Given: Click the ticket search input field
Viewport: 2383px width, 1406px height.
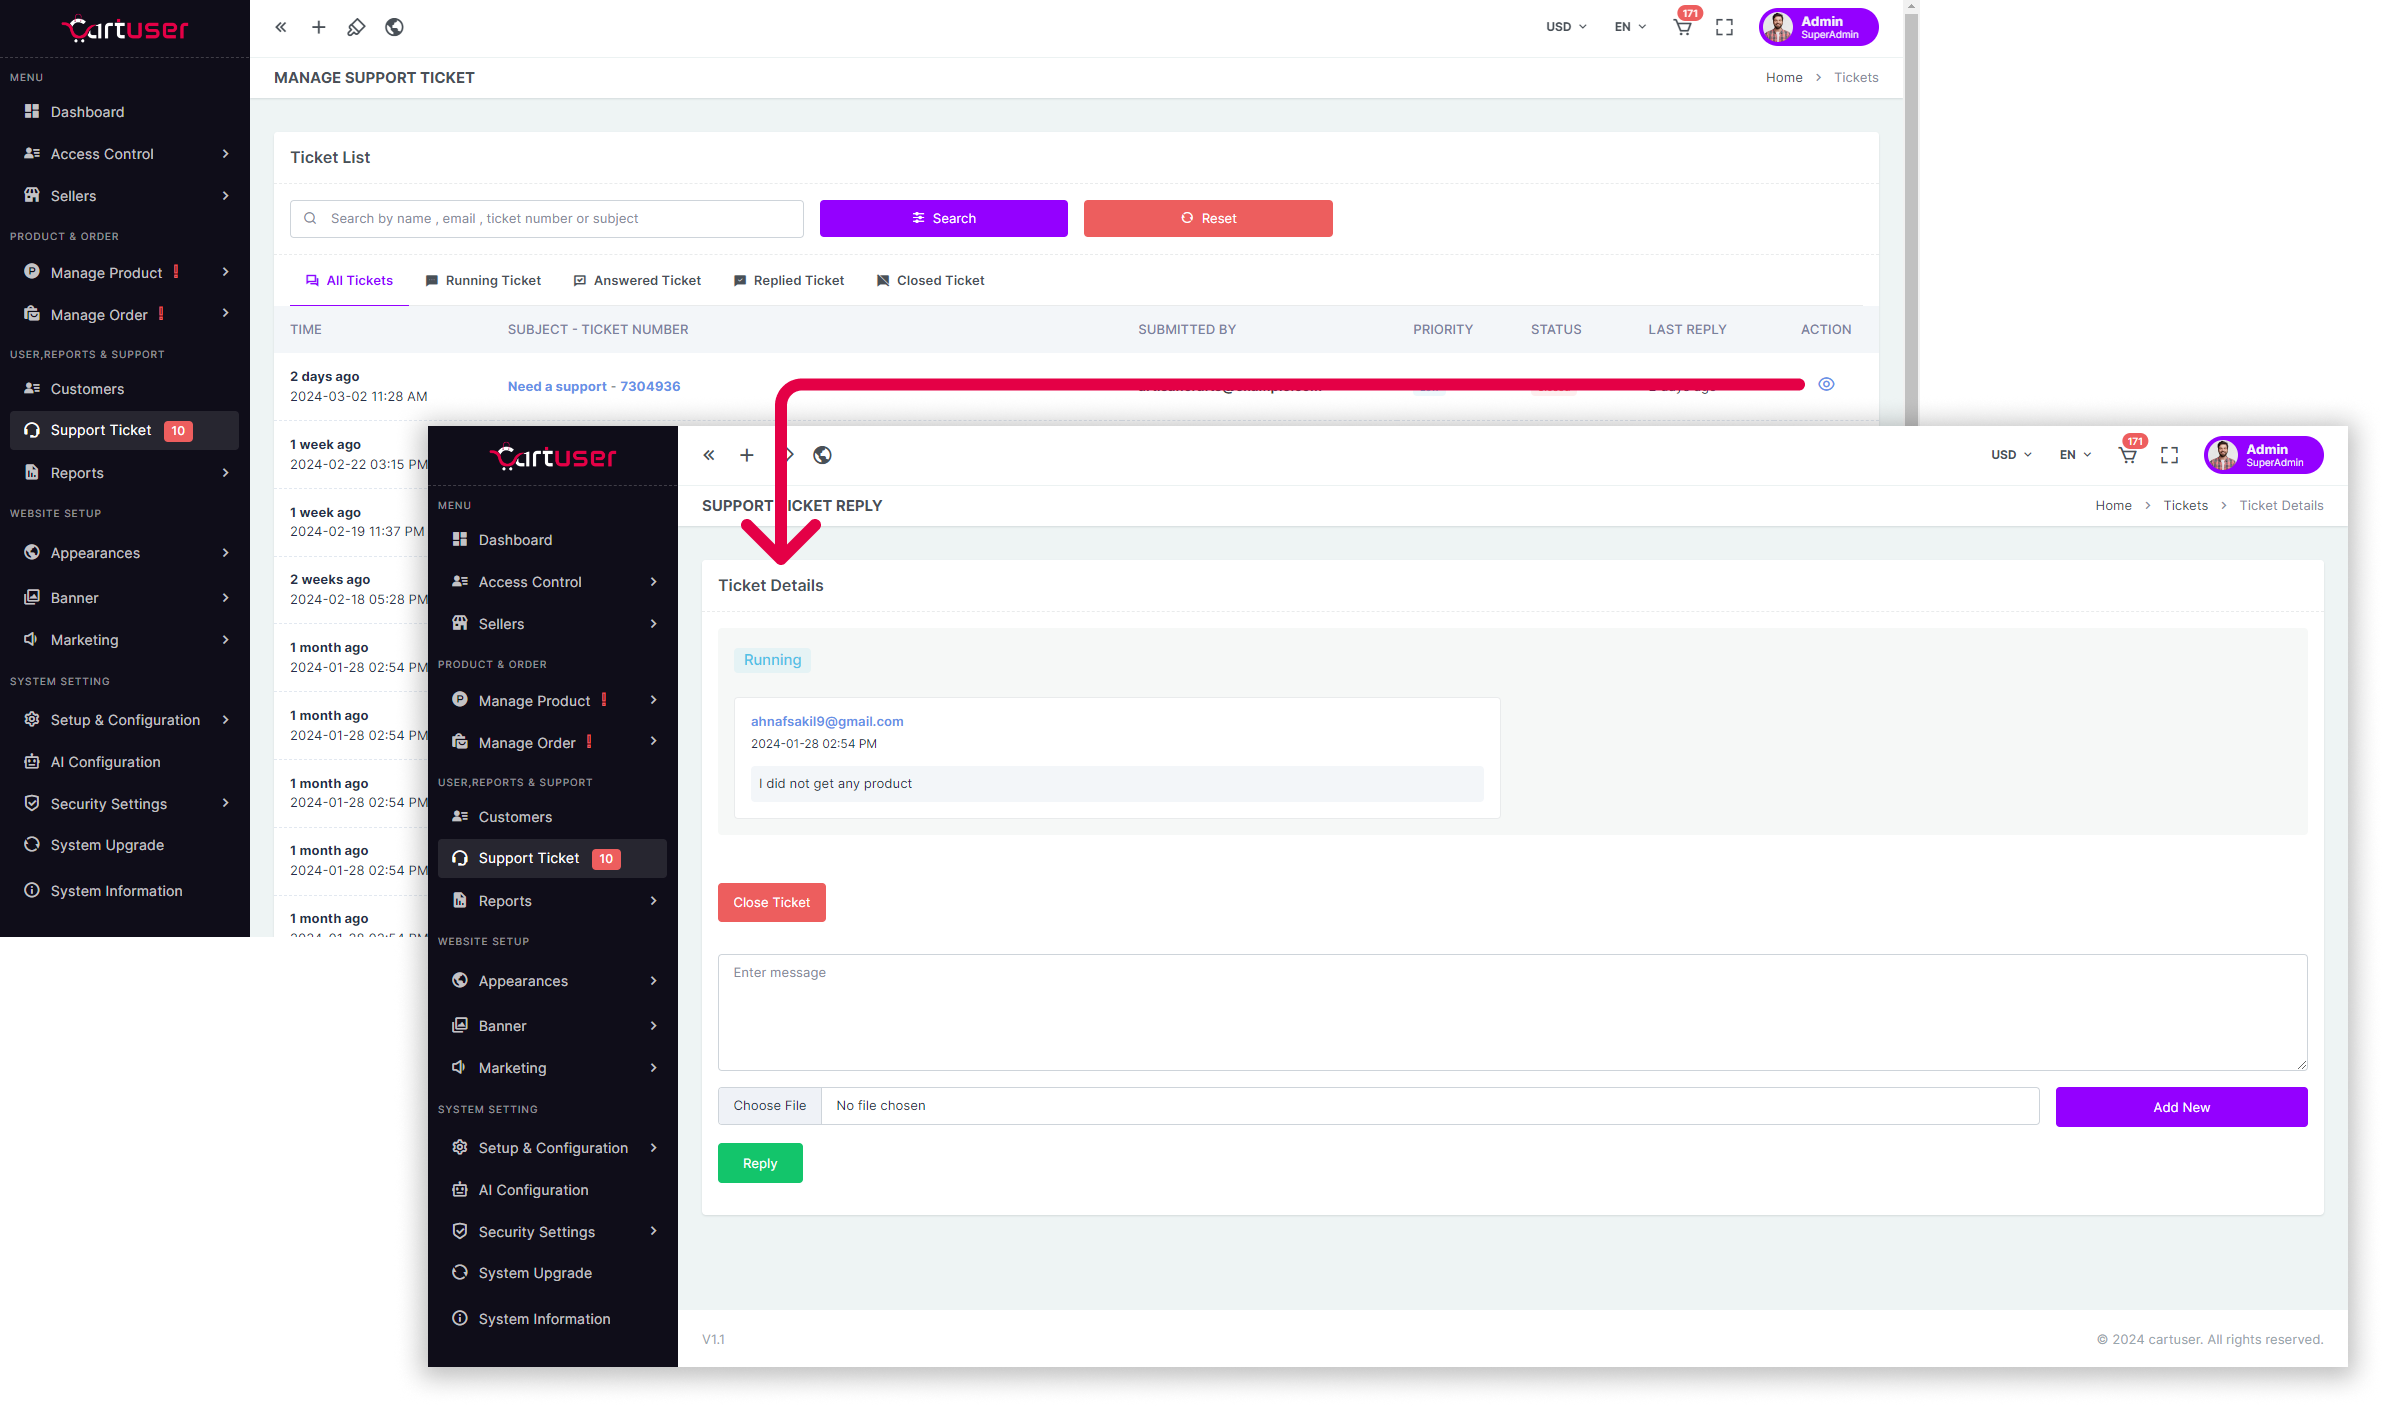Looking at the screenshot, I should (x=547, y=219).
